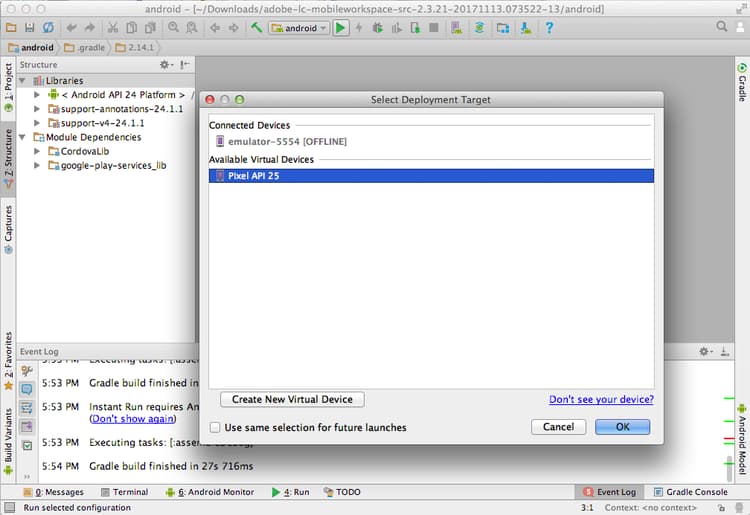This screenshot has width=750, height=515.
Task: Click the Cancel button in the dialog
Action: point(558,427)
